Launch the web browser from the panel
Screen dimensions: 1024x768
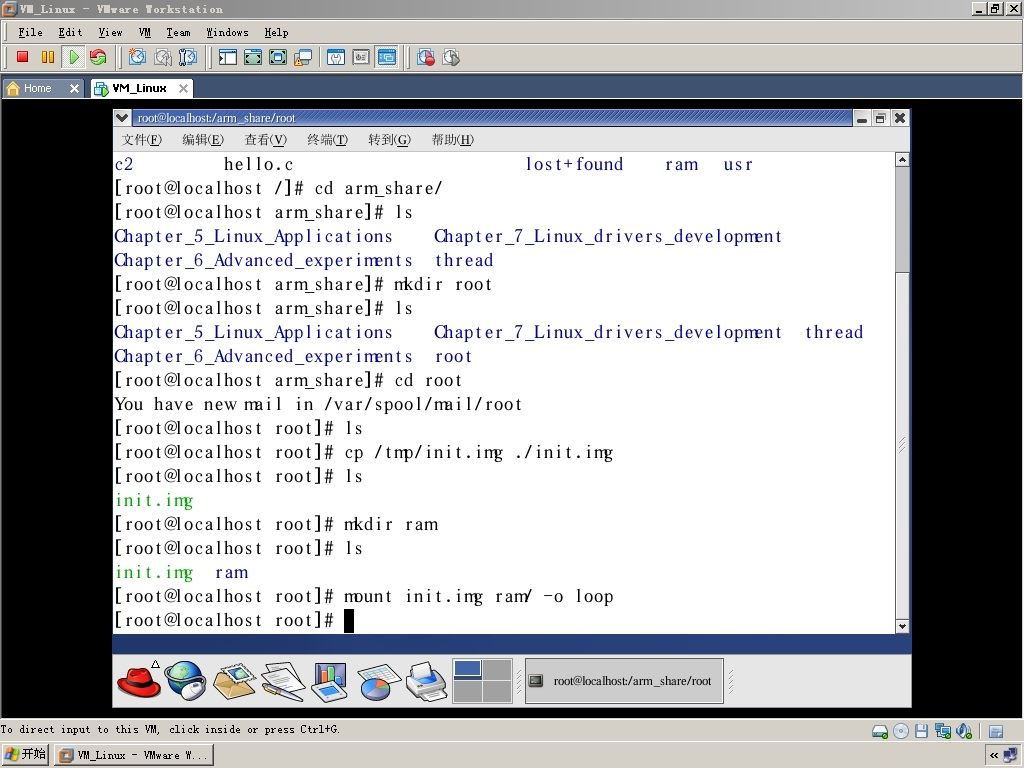pyautogui.click(x=185, y=680)
